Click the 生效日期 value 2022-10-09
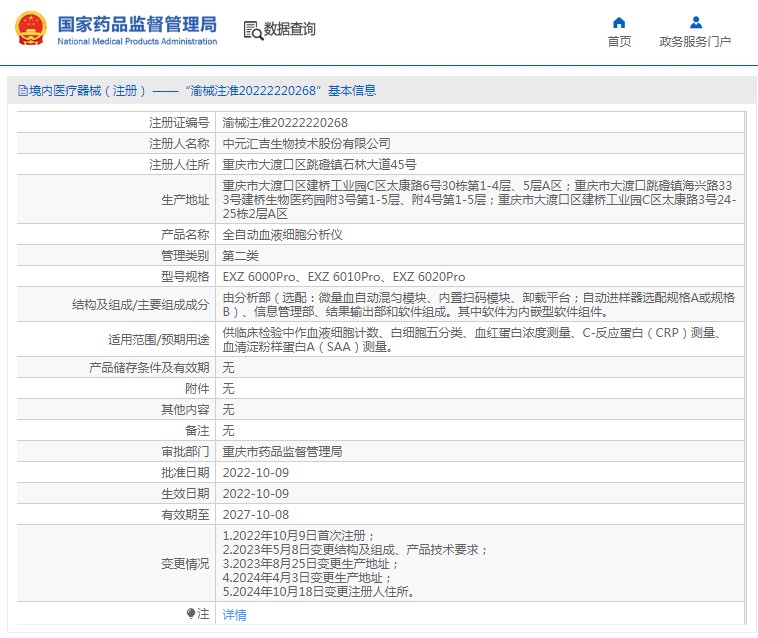The image size is (758, 638). point(256,494)
